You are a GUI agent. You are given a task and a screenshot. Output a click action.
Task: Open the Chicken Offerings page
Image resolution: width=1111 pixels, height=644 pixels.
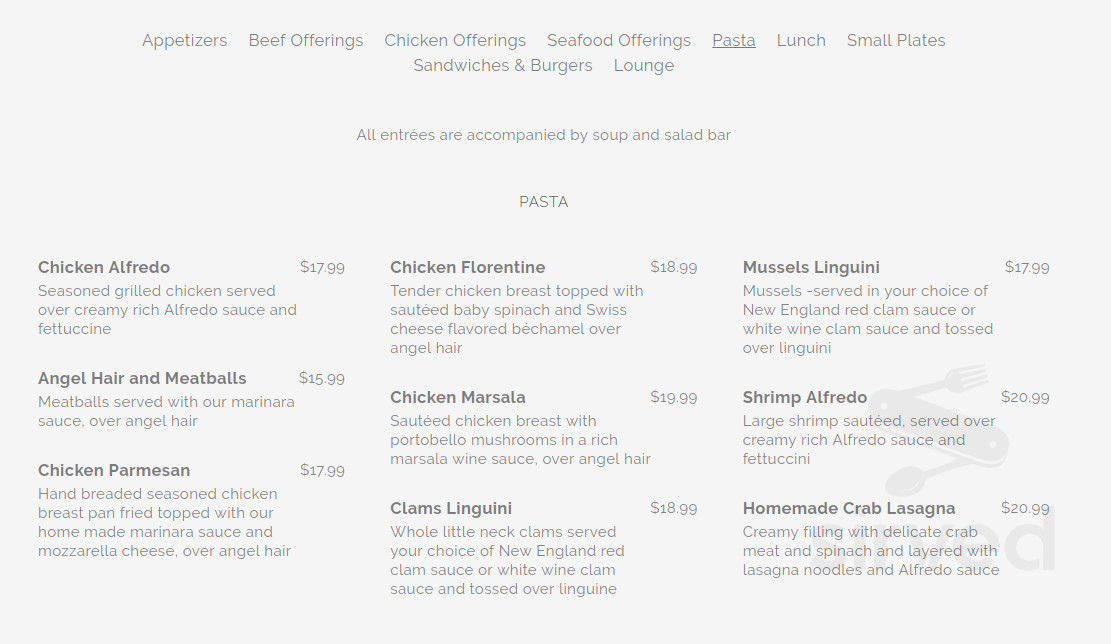[x=454, y=40]
